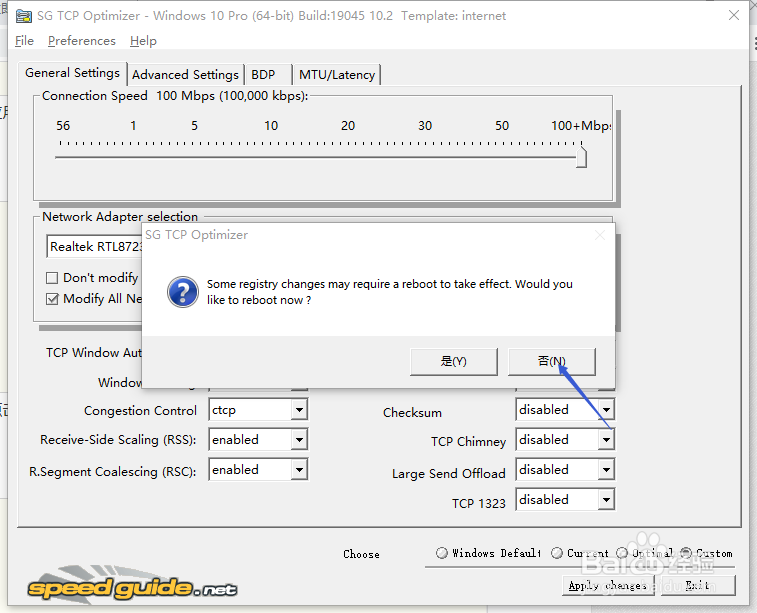Click the question mark icon in dialog
The image size is (757, 613).
click(x=182, y=292)
